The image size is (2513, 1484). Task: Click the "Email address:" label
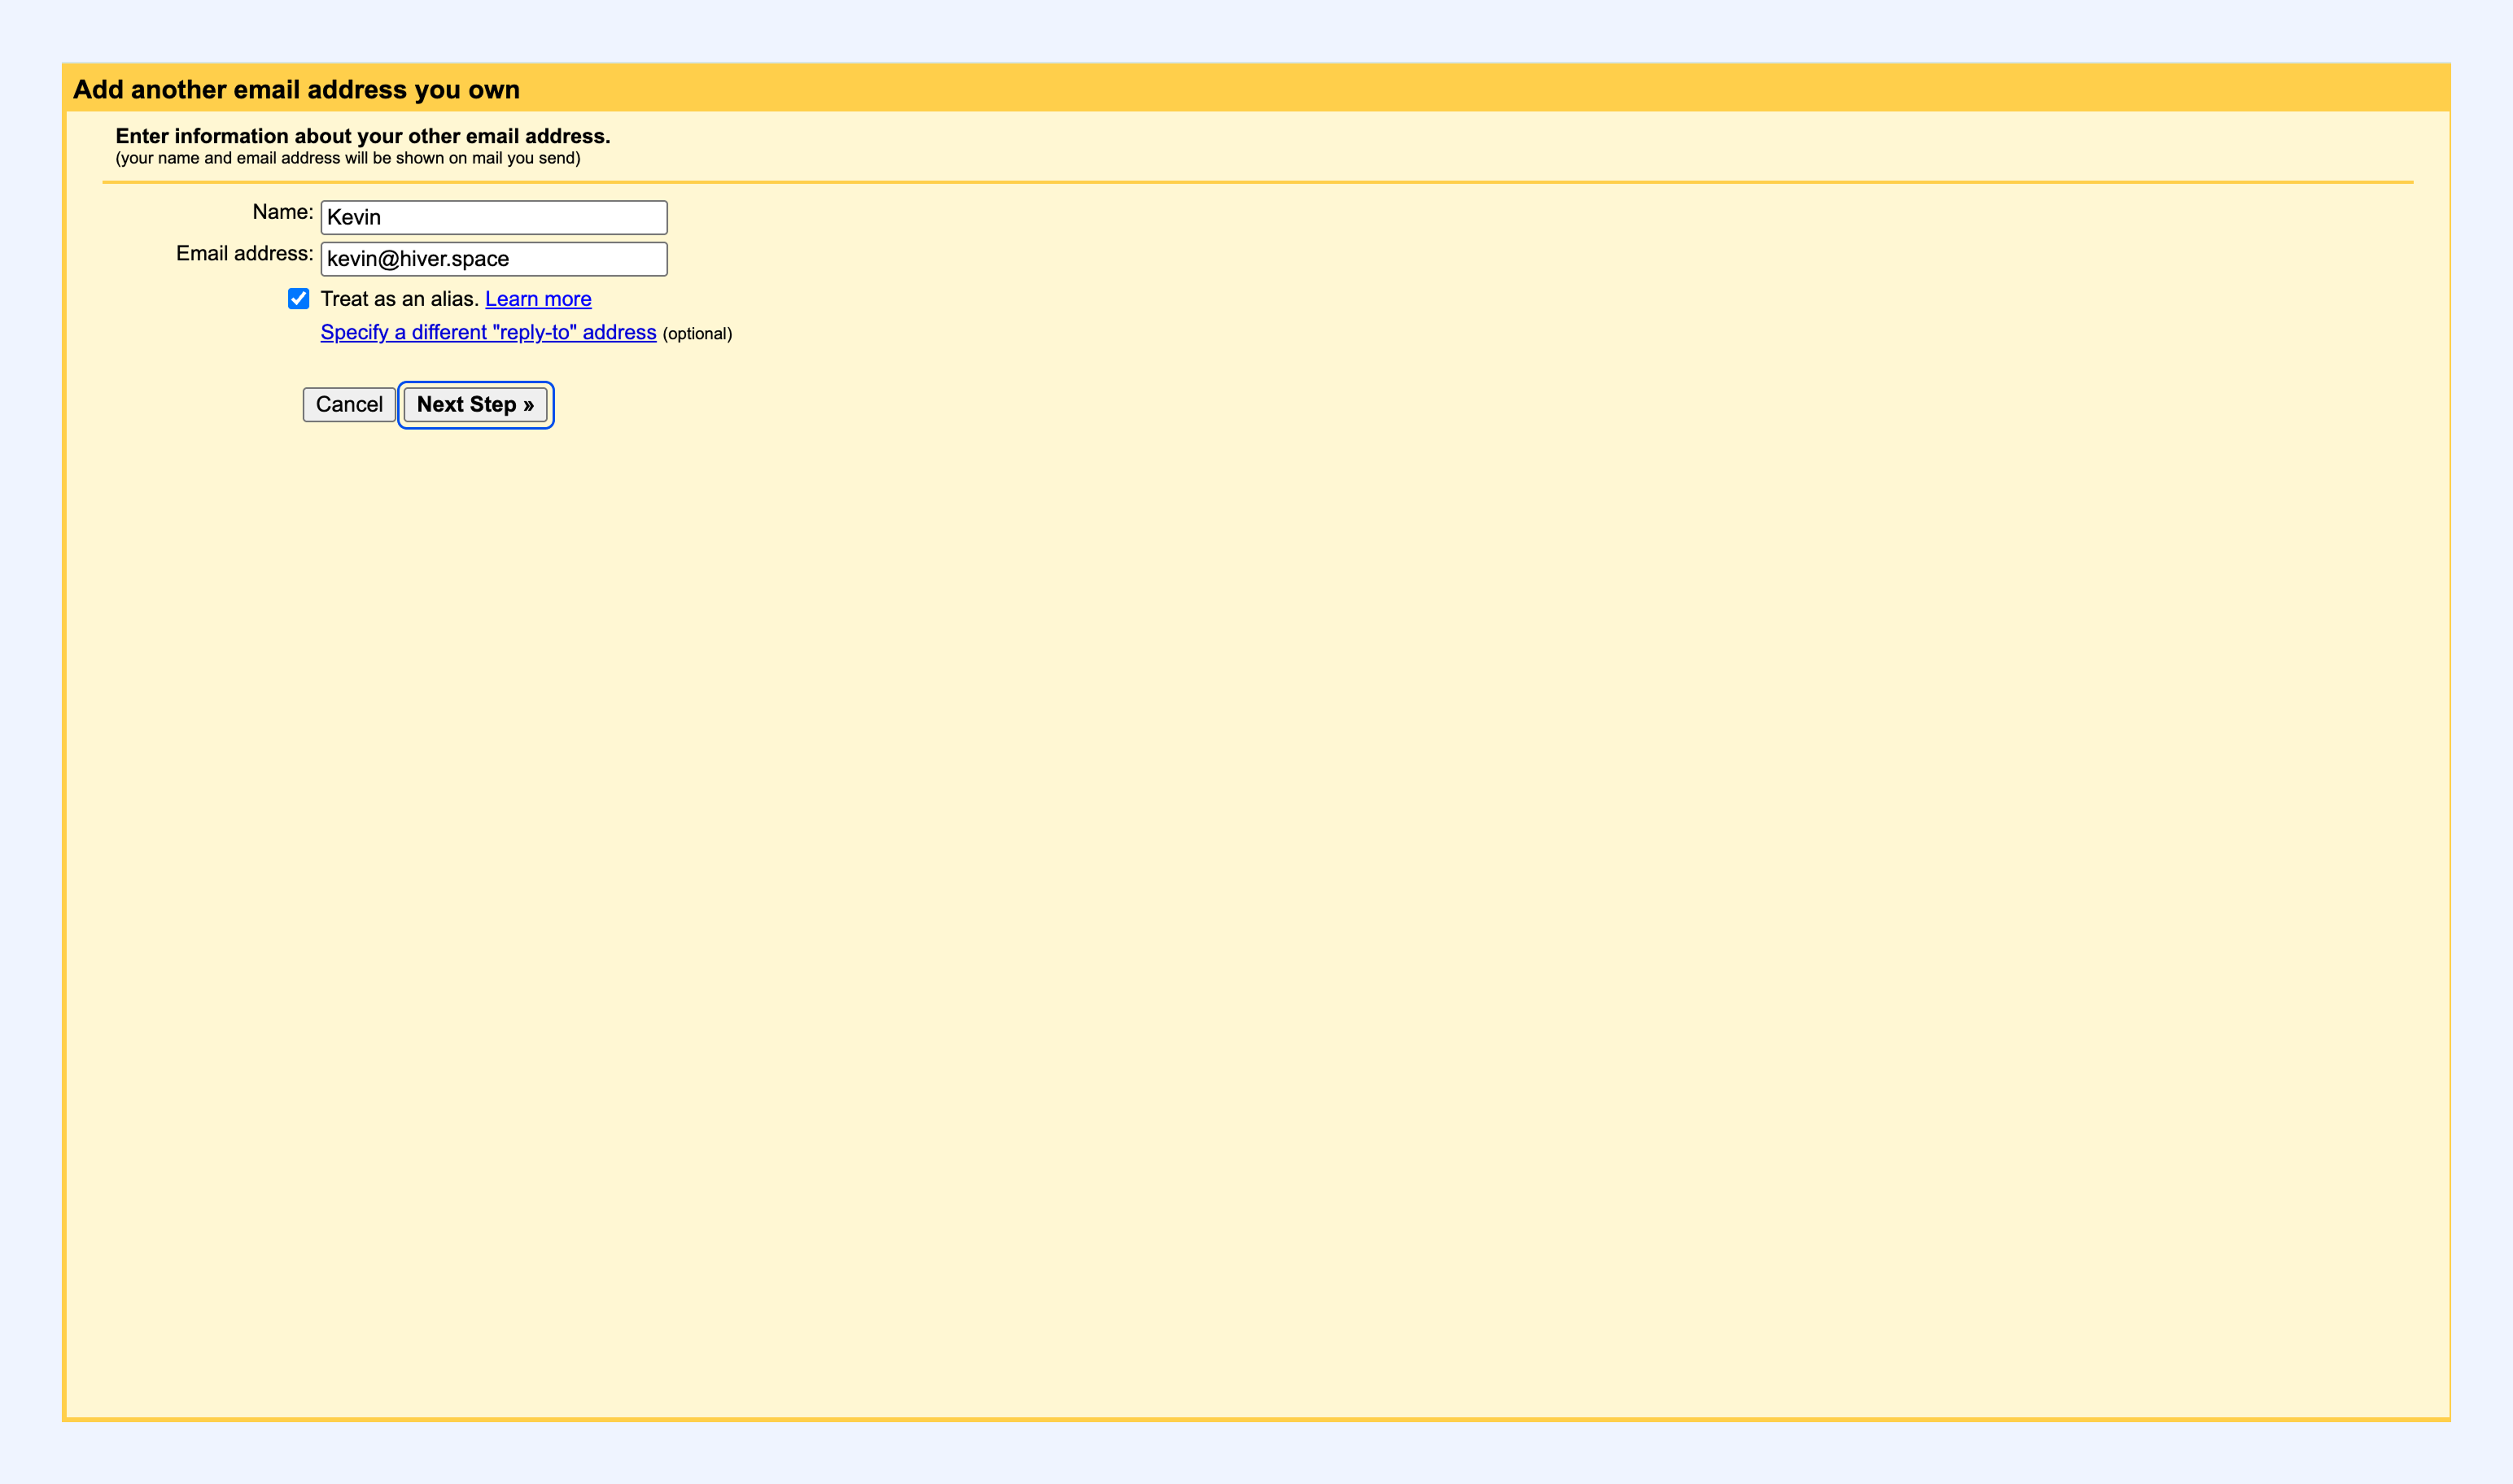coord(245,253)
